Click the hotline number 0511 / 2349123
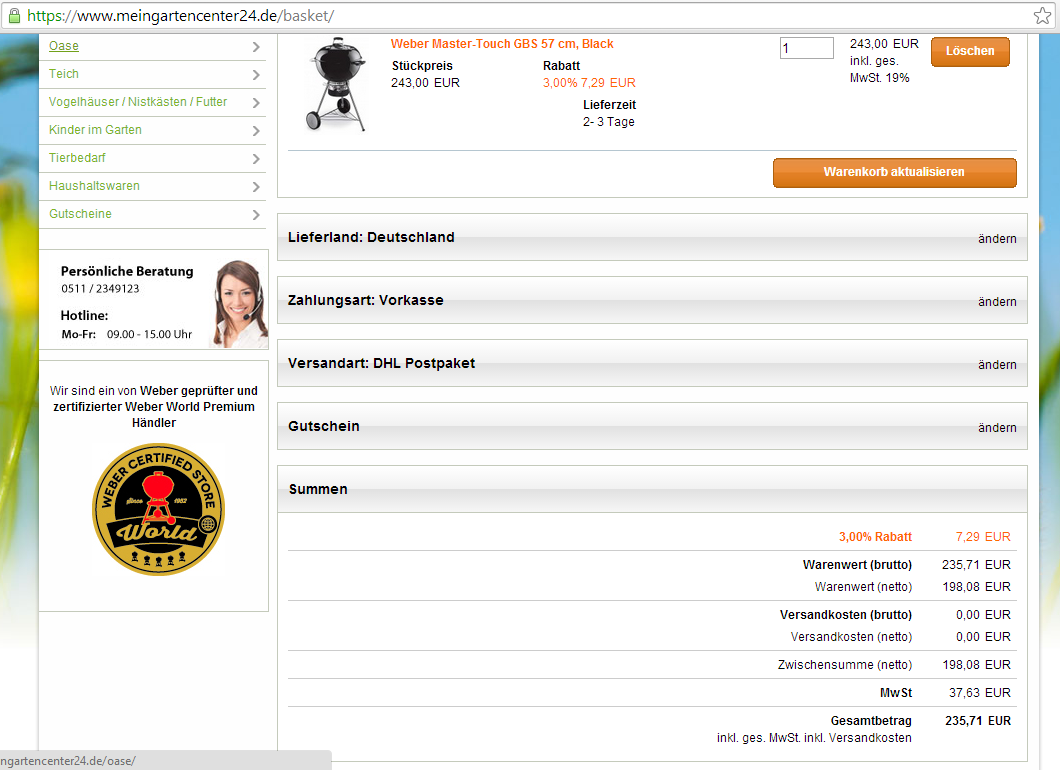The image size is (1060, 770). pyautogui.click(x=100, y=289)
